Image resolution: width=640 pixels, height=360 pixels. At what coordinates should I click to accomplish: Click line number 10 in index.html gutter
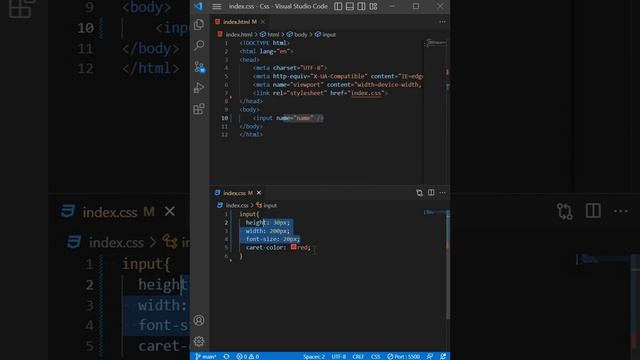(x=224, y=118)
